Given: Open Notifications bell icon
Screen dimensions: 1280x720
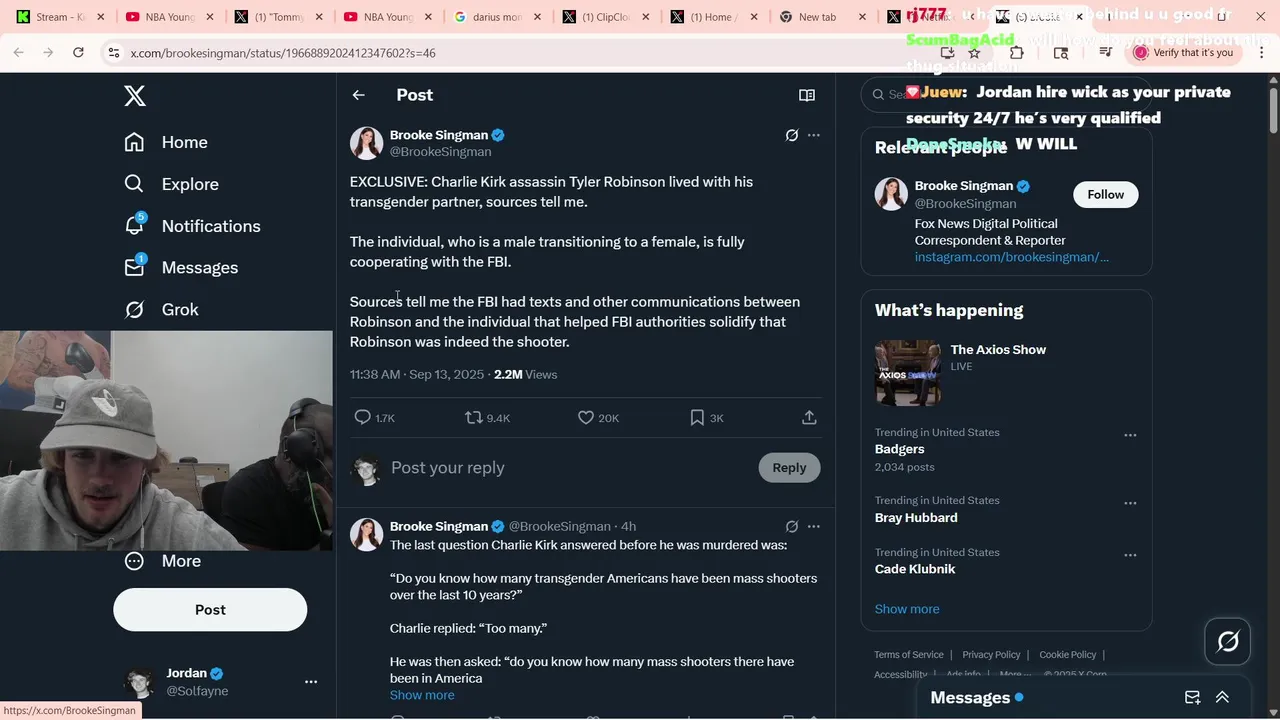Looking at the screenshot, I should coord(134,225).
